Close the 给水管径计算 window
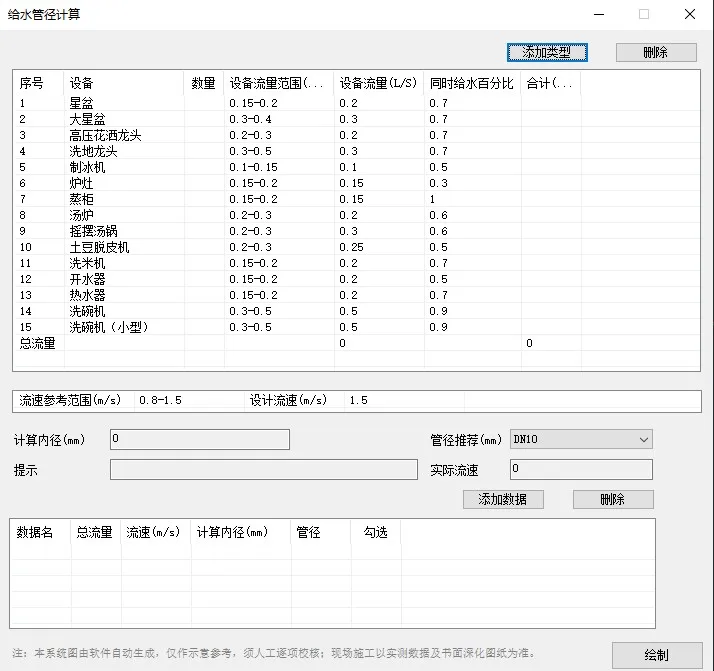The width and height of the screenshot is (714, 671). pos(690,14)
